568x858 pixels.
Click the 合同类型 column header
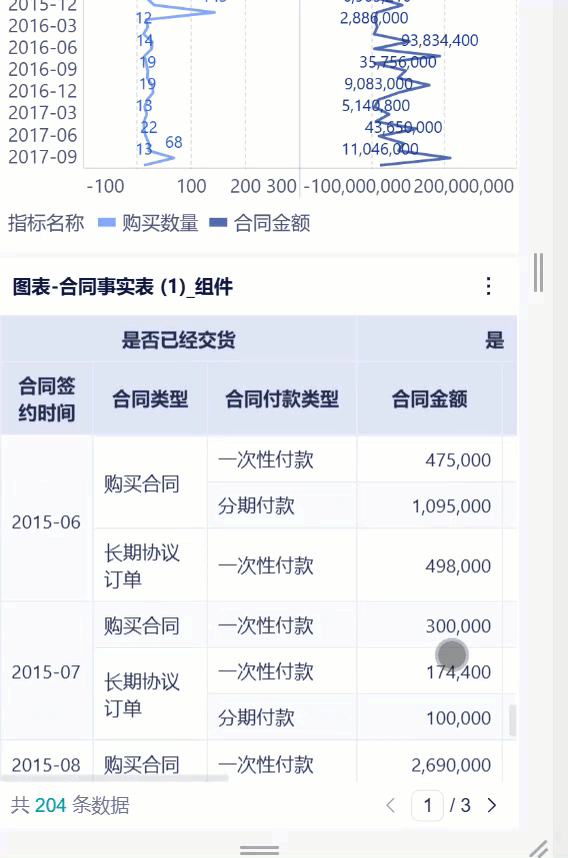[x=150, y=399]
